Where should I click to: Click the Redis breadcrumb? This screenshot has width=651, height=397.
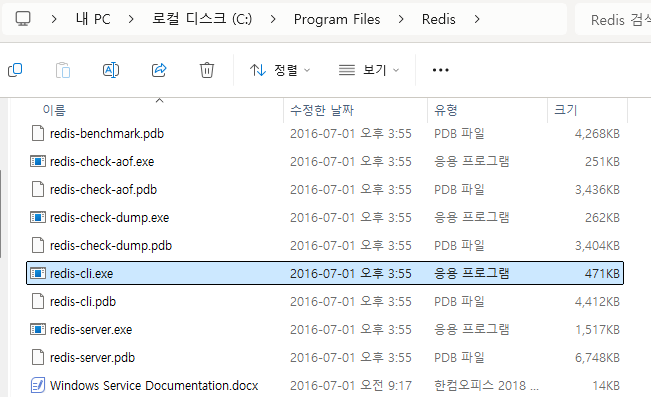coord(438,19)
